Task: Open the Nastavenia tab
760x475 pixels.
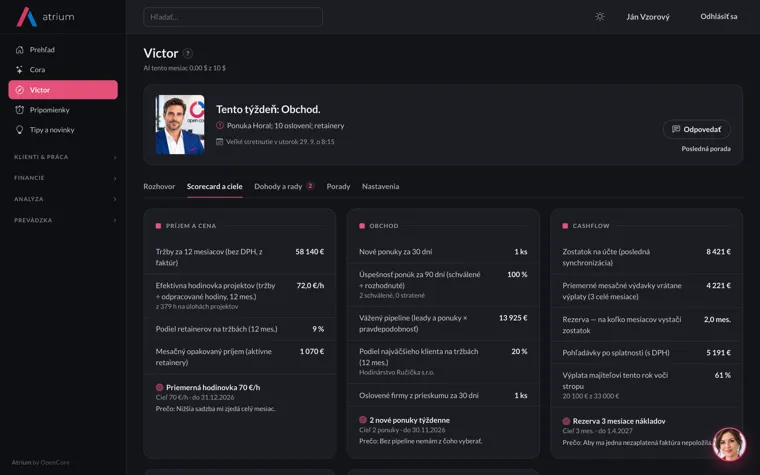Action: click(380, 187)
